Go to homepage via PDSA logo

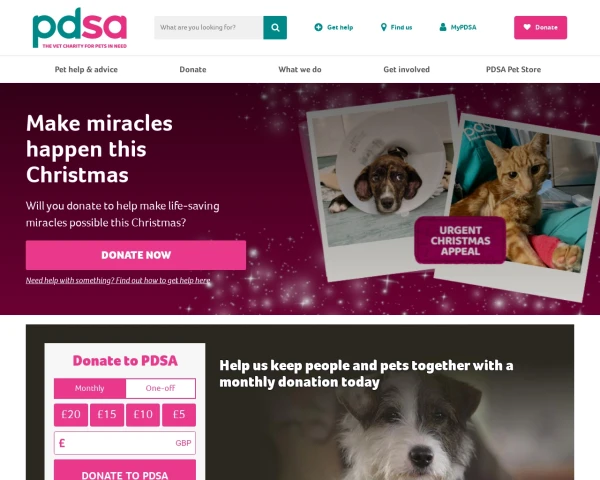80,28
